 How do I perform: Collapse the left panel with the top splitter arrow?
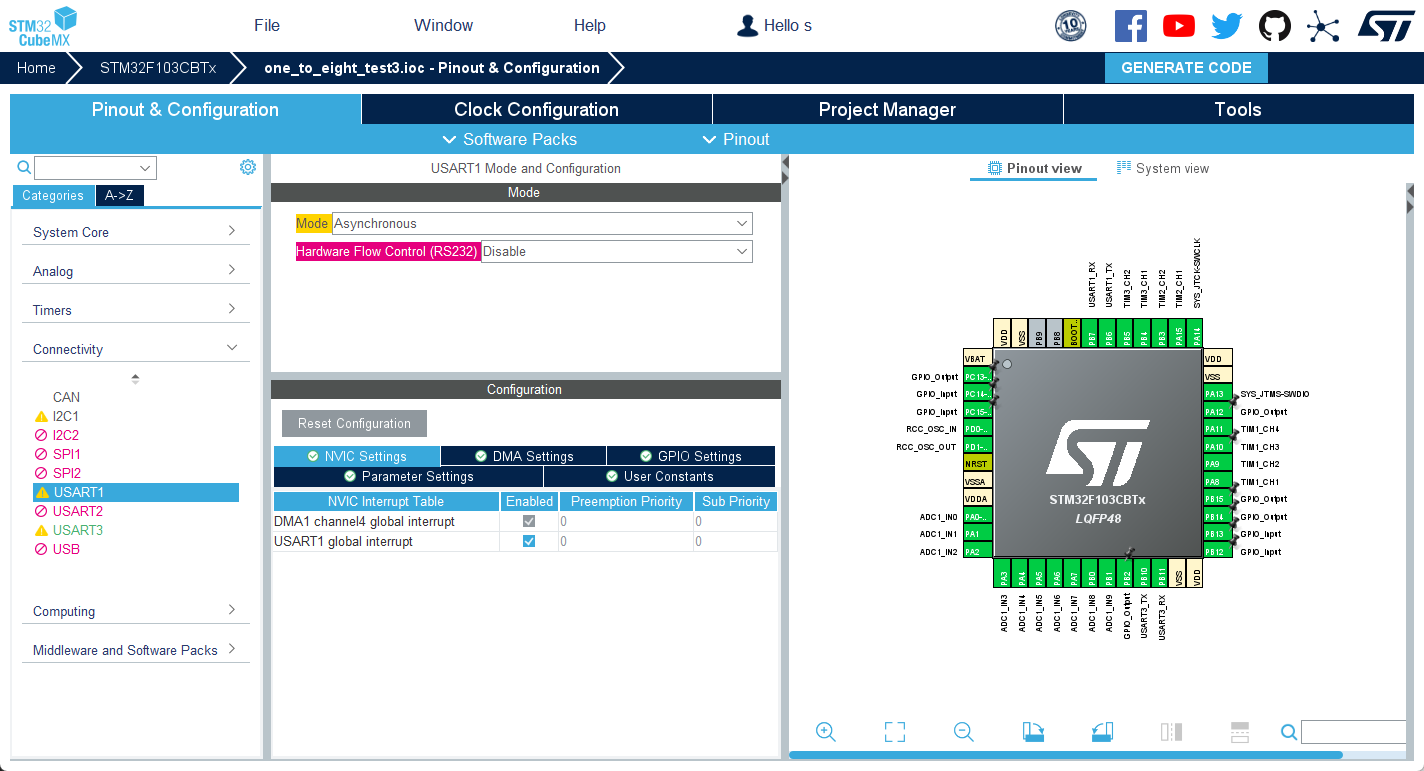coord(785,160)
